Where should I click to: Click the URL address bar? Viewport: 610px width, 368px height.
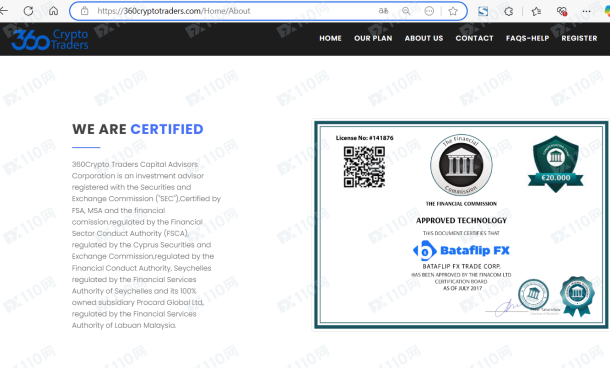pyautogui.click(x=268, y=11)
